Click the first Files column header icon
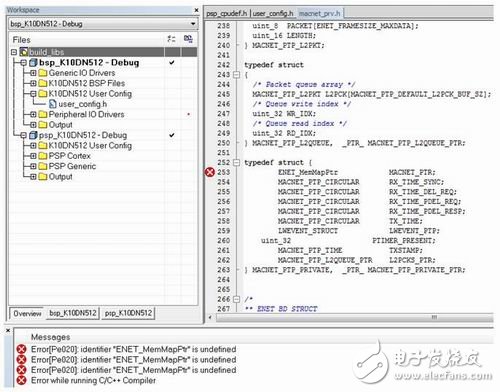Image resolution: width=500 pixels, height=392 pixels. click(x=171, y=39)
